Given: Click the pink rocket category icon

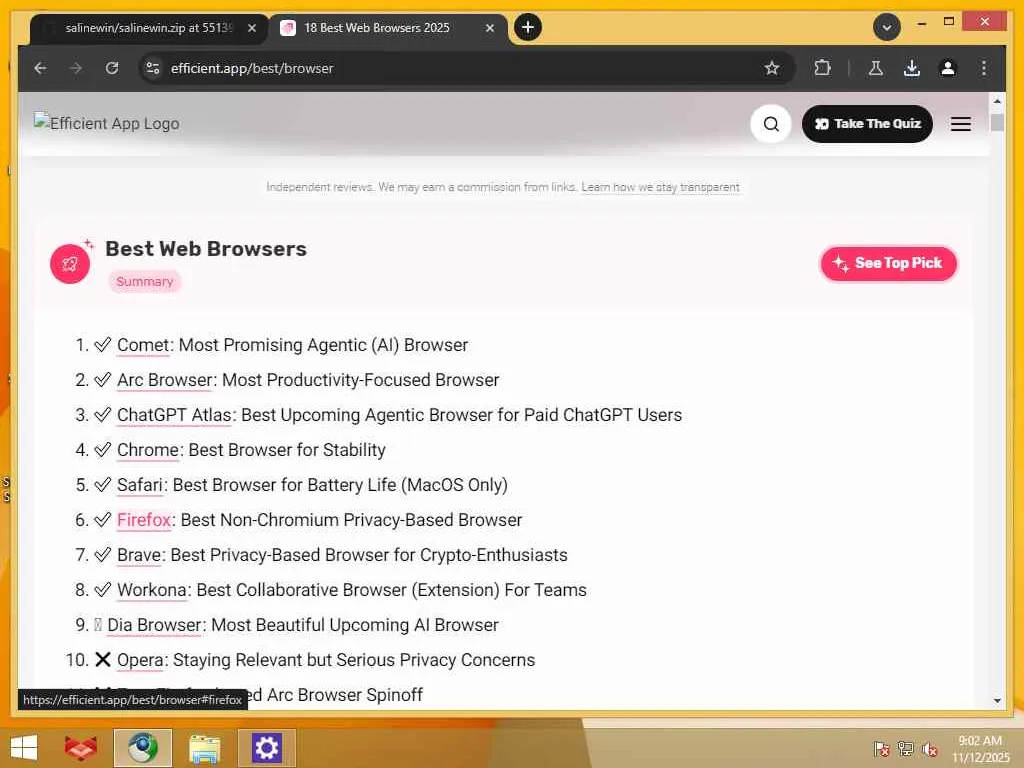Looking at the screenshot, I should coord(70,264).
